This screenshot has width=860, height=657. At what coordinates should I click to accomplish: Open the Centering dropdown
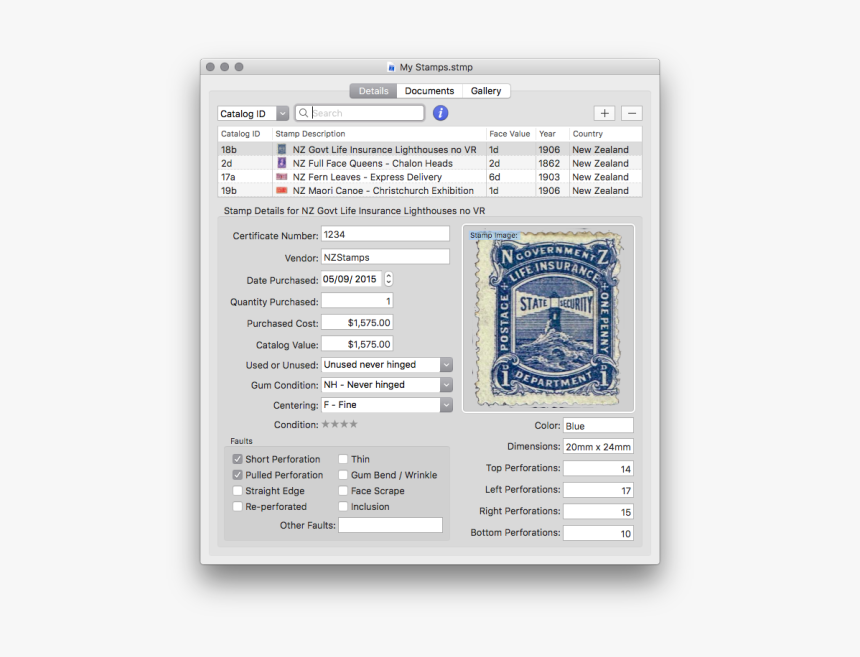click(446, 405)
